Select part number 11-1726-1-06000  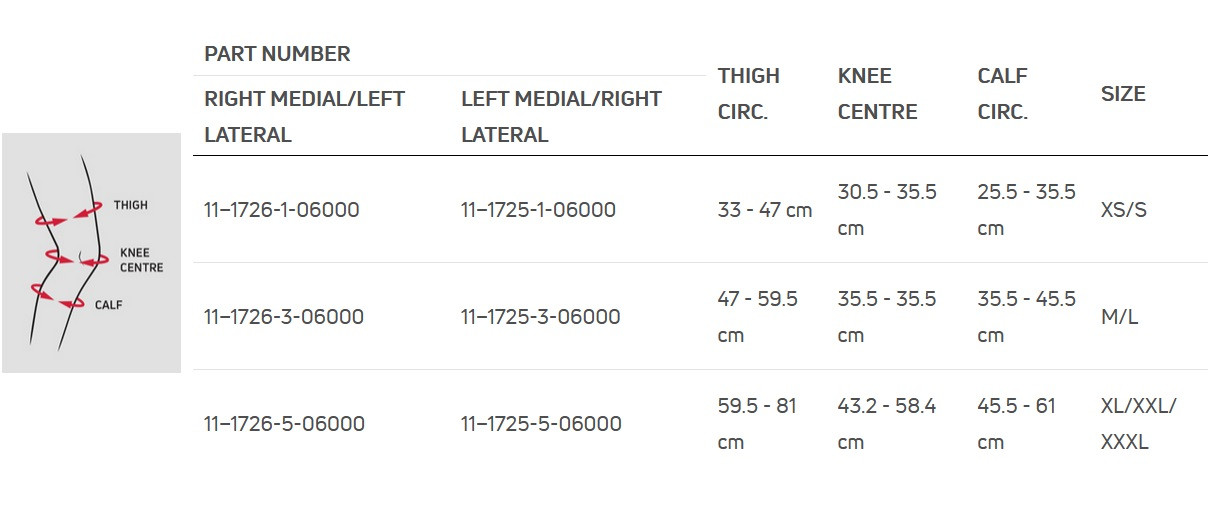(x=281, y=210)
